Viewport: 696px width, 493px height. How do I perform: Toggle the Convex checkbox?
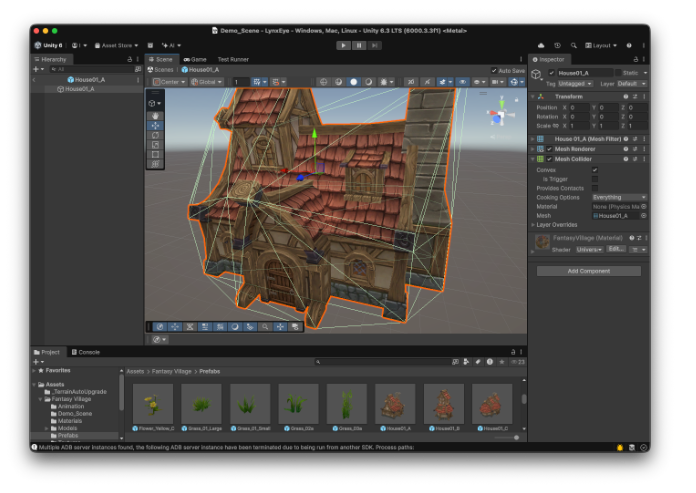pos(595,170)
